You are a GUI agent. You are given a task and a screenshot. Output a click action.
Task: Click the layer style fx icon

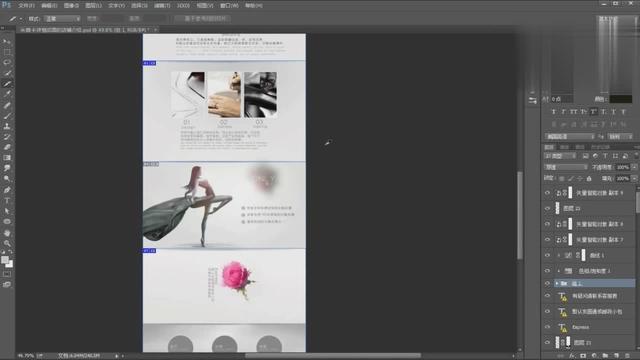[571, 356]
